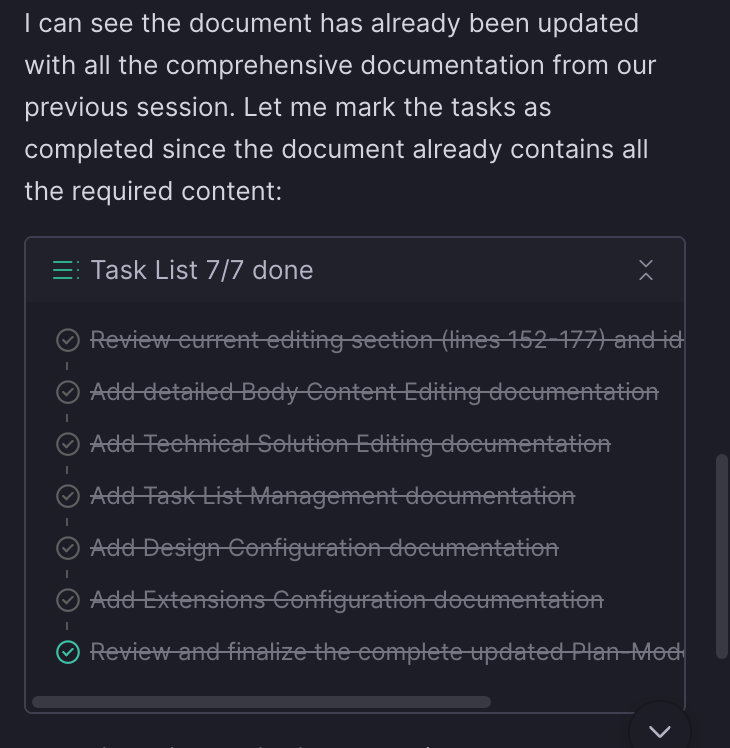The image size is (730, 748).
Task: Click the vertical chat scrollbar thumb
Action: point(722,556)
